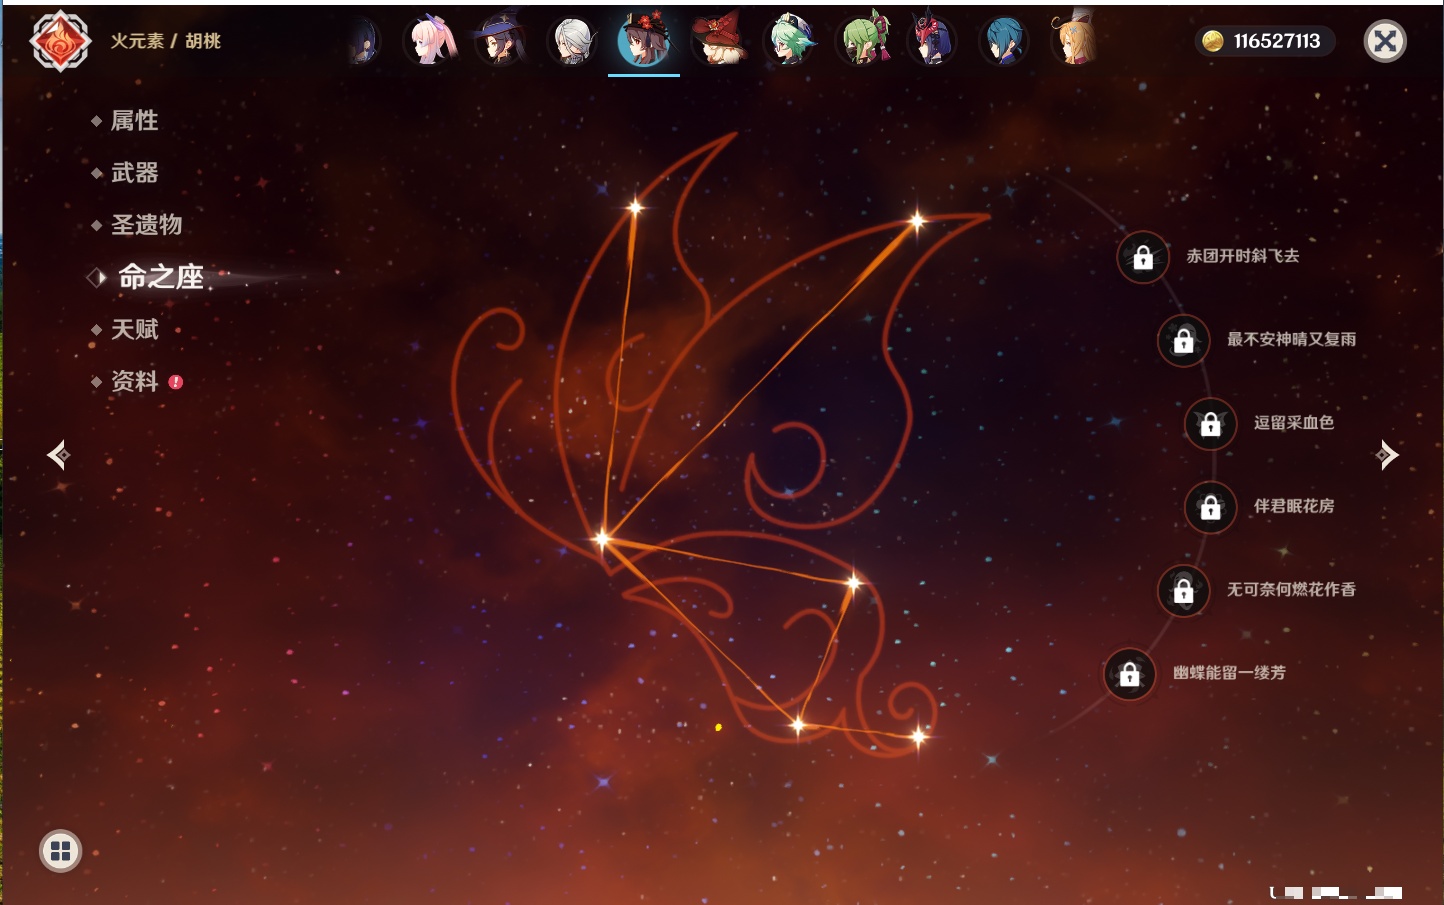Open the 天赋 talents tab
Screen dimensions: 1444x905
pos(134,329)
